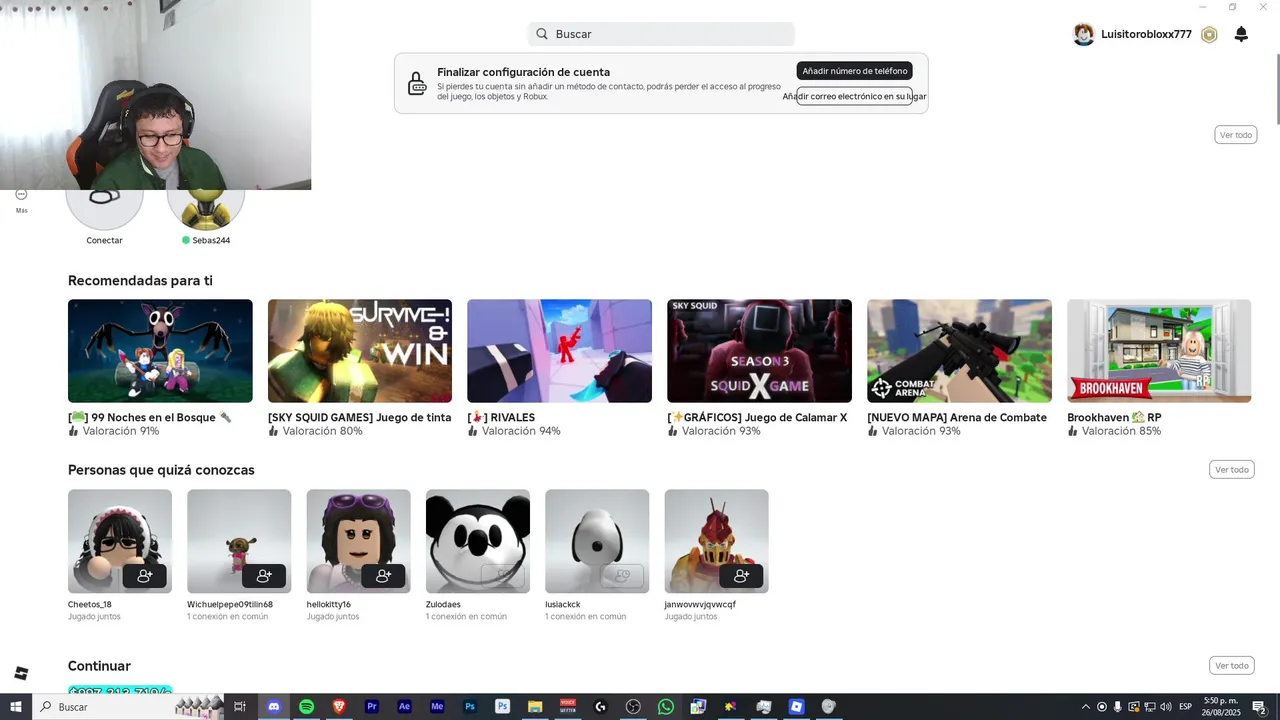Click Añadir correo electrónico en su lugar
The width and height of the screenshot is (1280, 720).
(x=855, y=96)
